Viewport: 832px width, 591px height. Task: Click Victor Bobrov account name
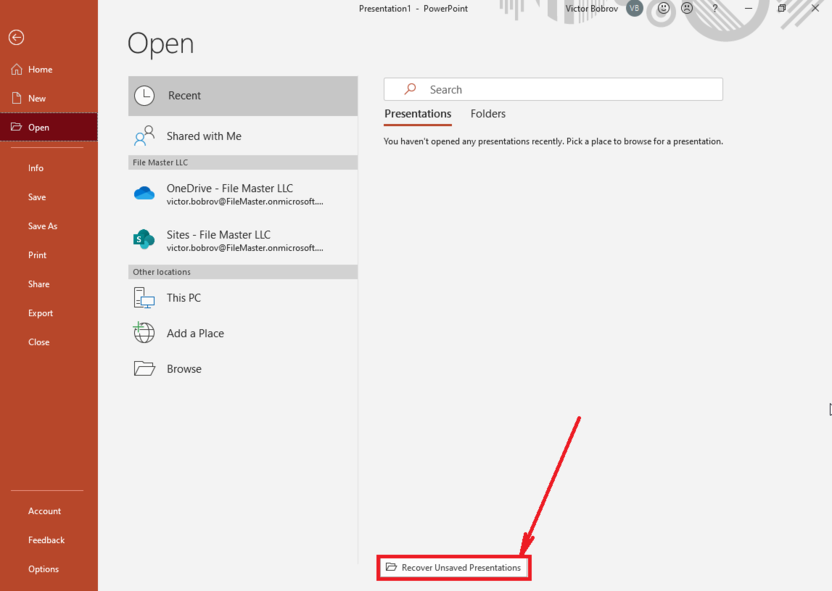tap(592, 8)
